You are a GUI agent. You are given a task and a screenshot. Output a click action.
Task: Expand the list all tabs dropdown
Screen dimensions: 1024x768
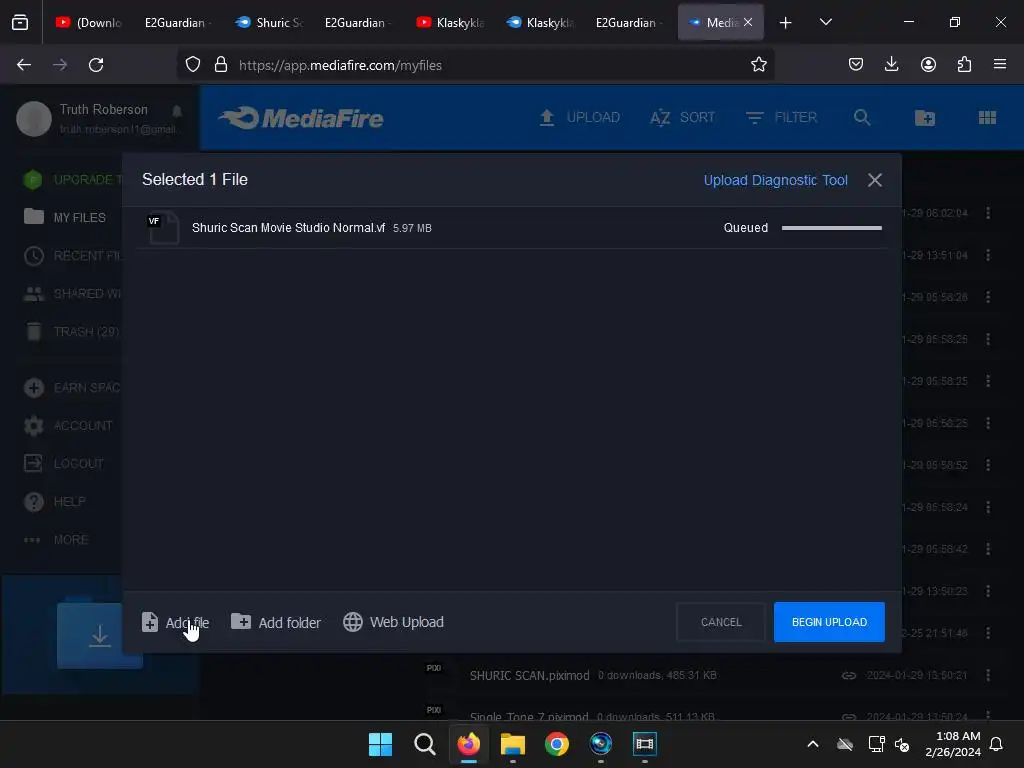pos(825,22)
